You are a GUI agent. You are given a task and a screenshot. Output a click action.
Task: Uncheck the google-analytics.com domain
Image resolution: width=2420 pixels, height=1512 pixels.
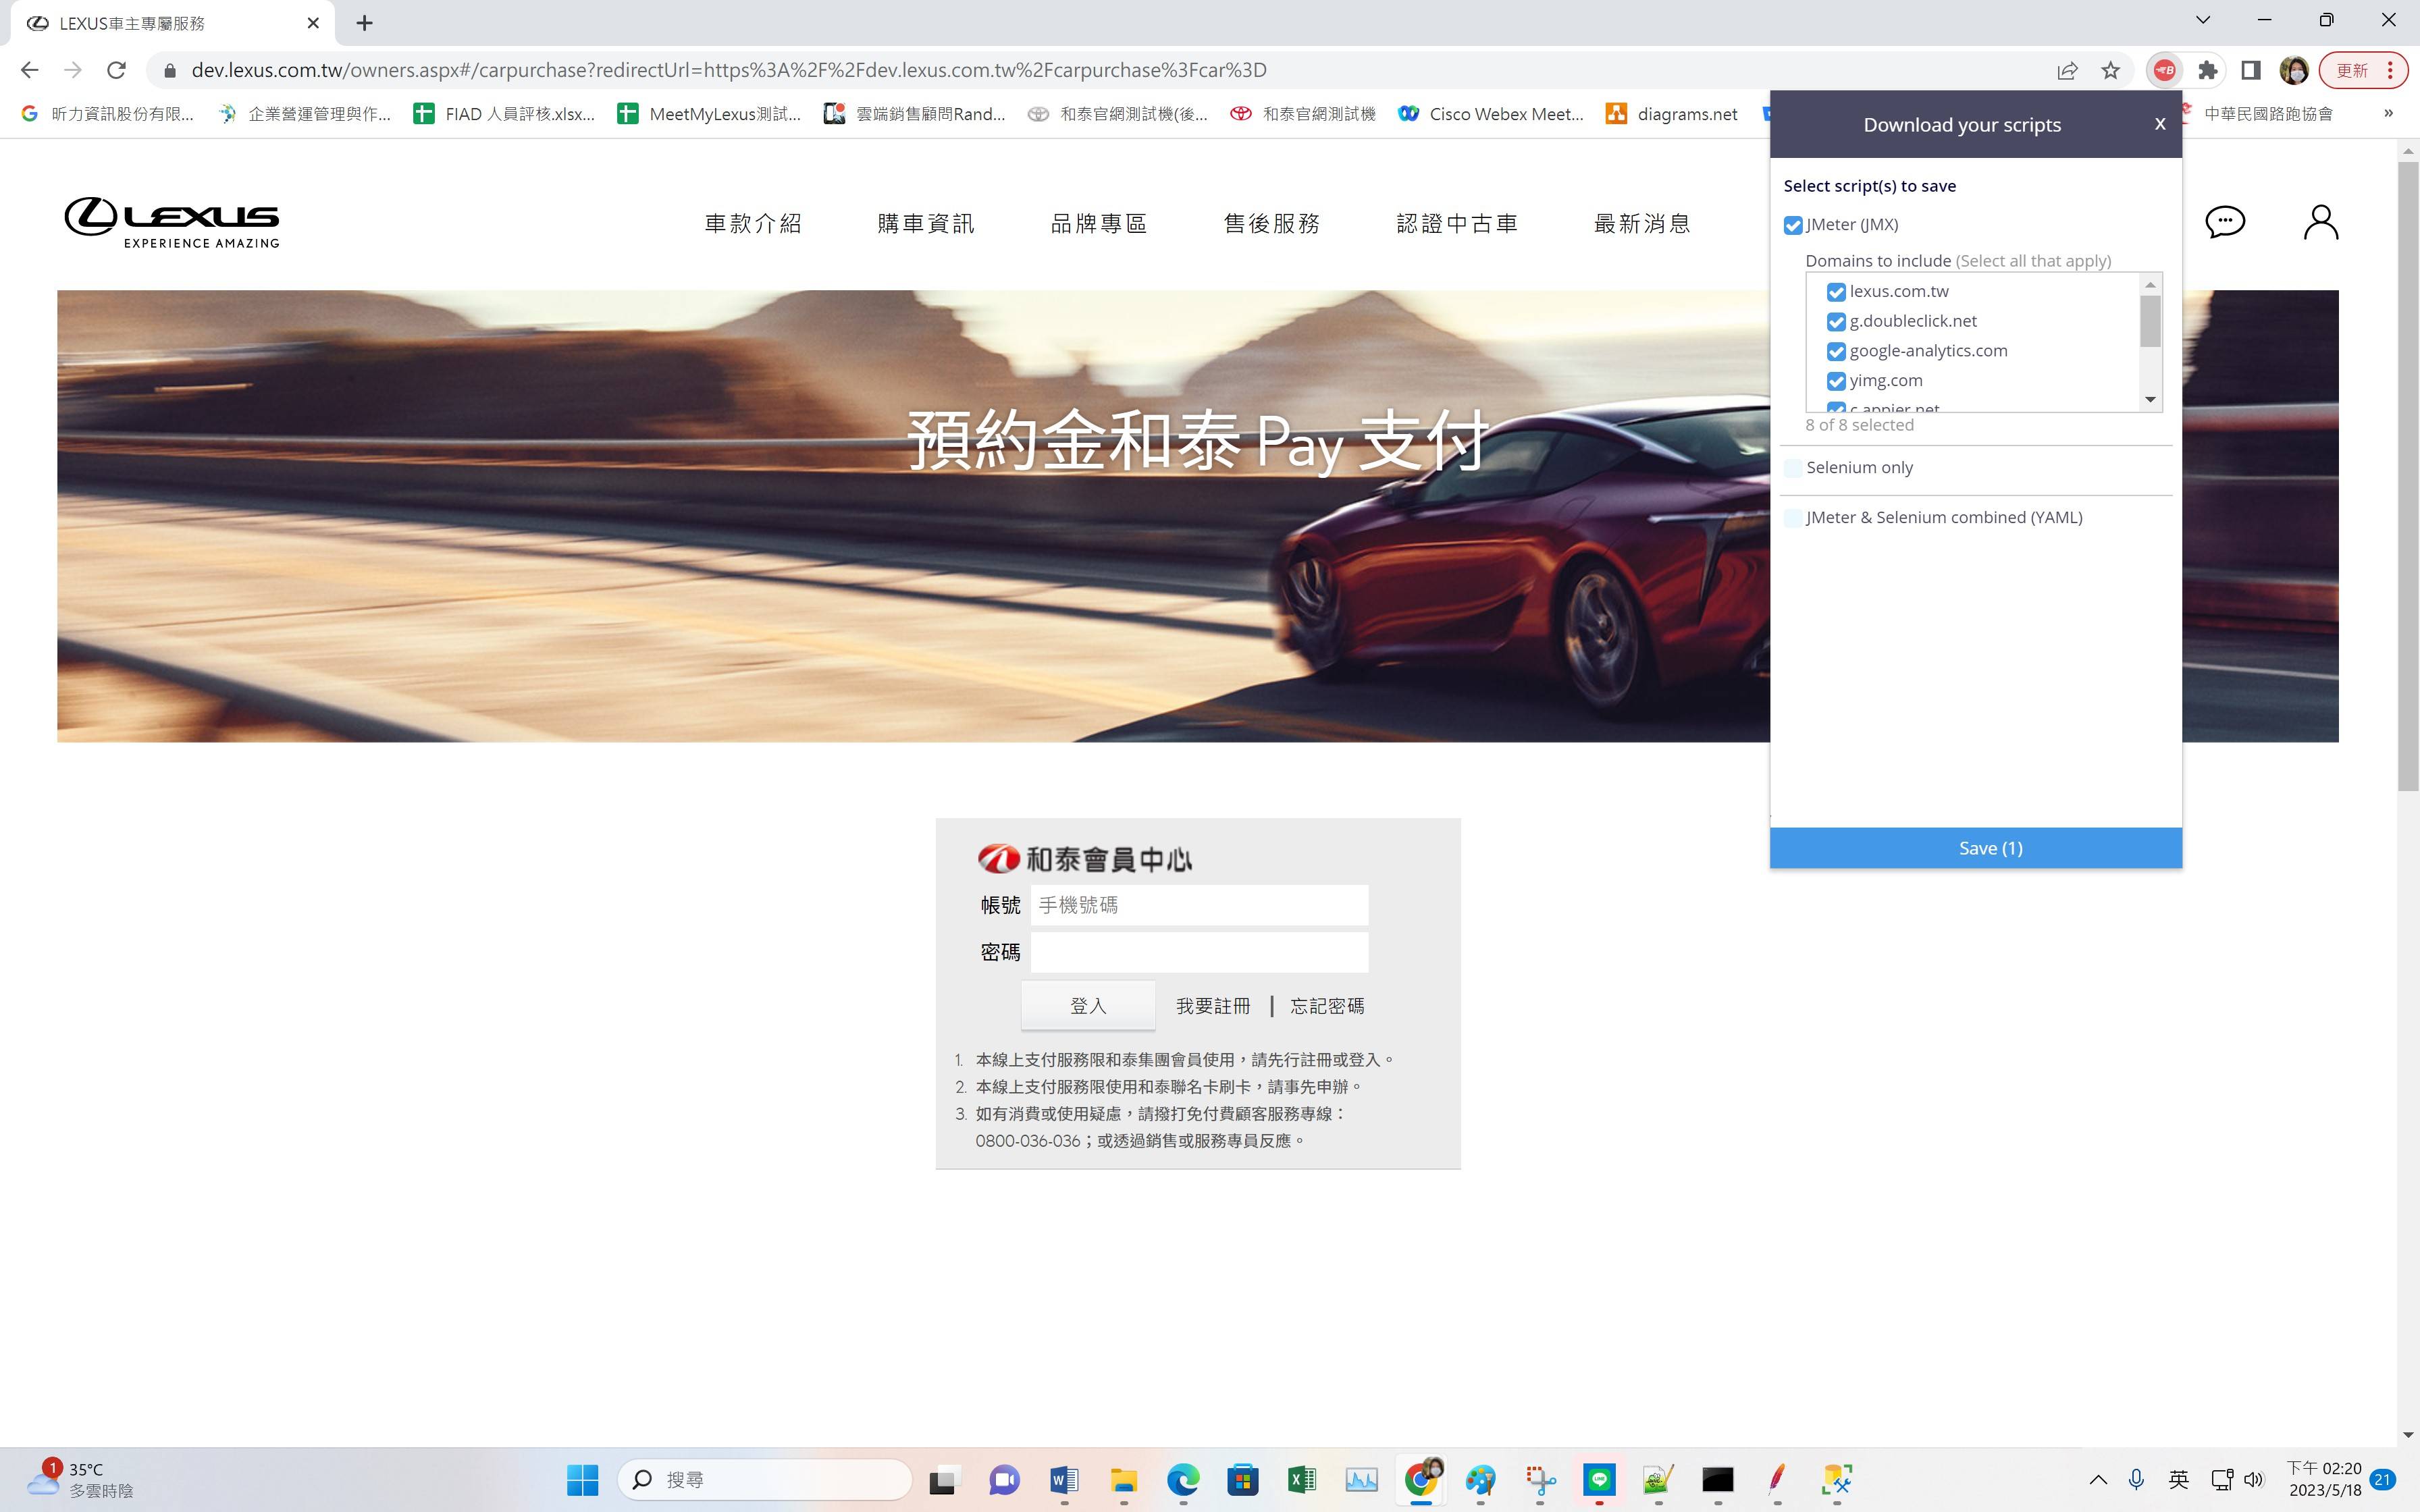point(1836,352)
